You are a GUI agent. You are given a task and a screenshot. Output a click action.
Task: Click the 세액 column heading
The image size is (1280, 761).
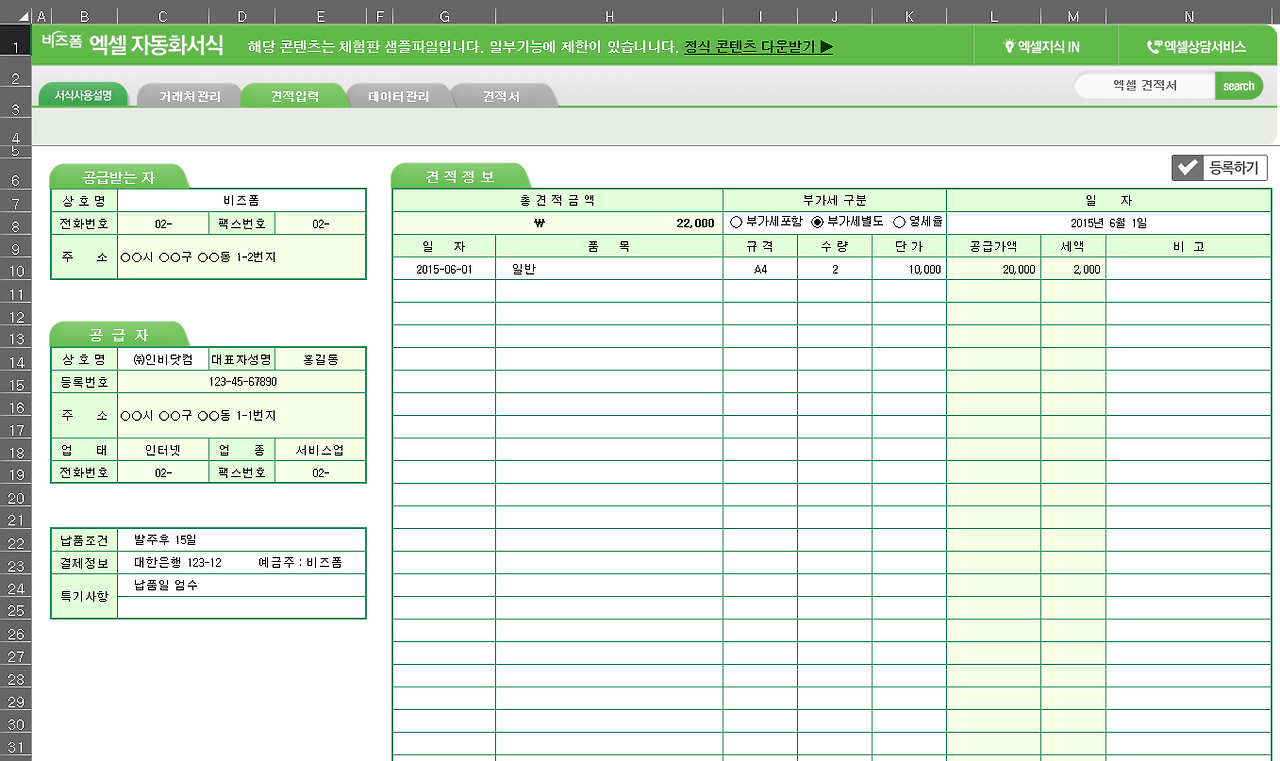click(1073, 246)
